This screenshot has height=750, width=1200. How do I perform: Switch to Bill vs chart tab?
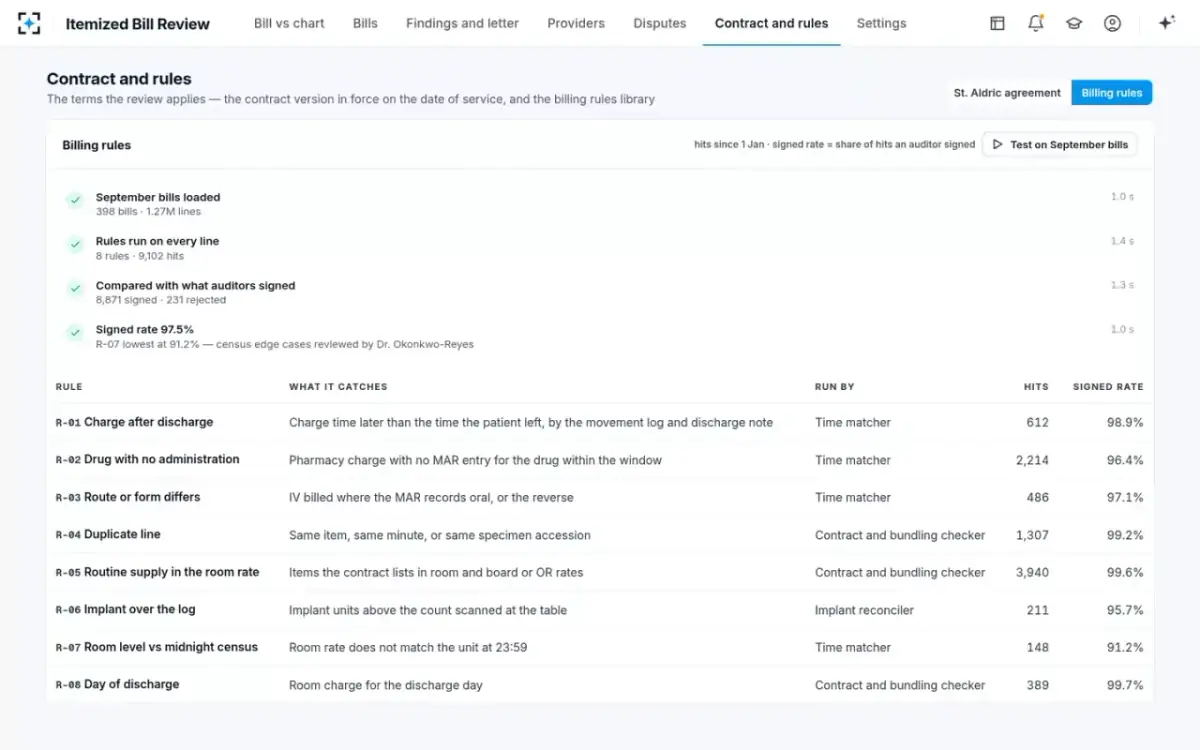(289, 23)
